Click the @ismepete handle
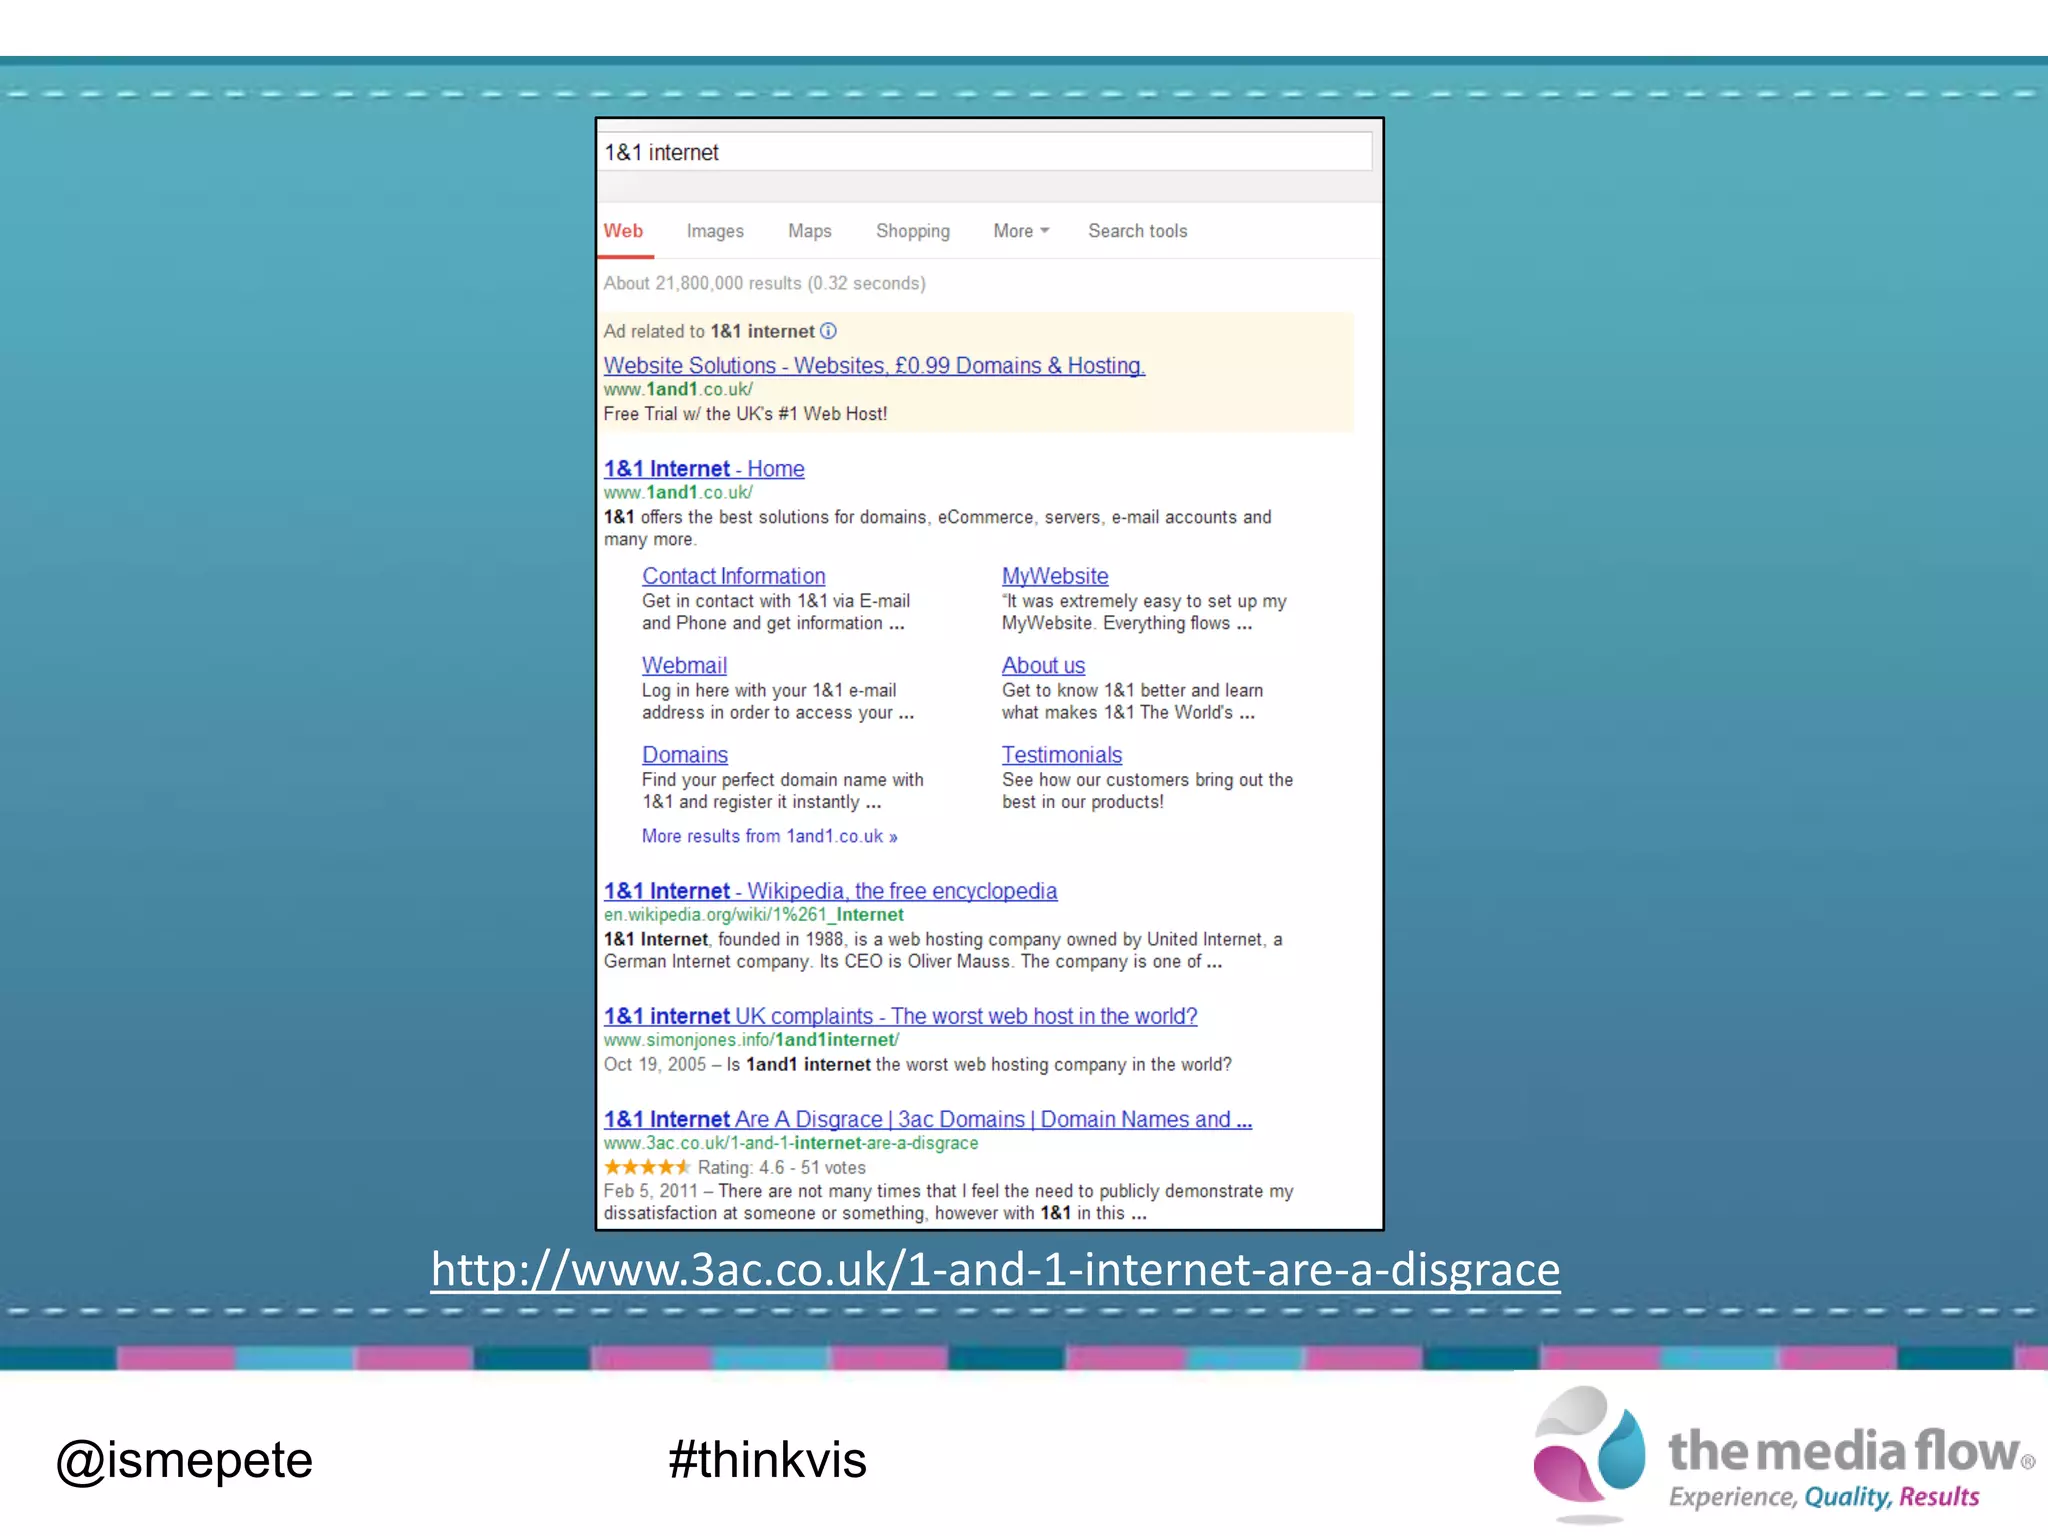 pos(184,1460)
